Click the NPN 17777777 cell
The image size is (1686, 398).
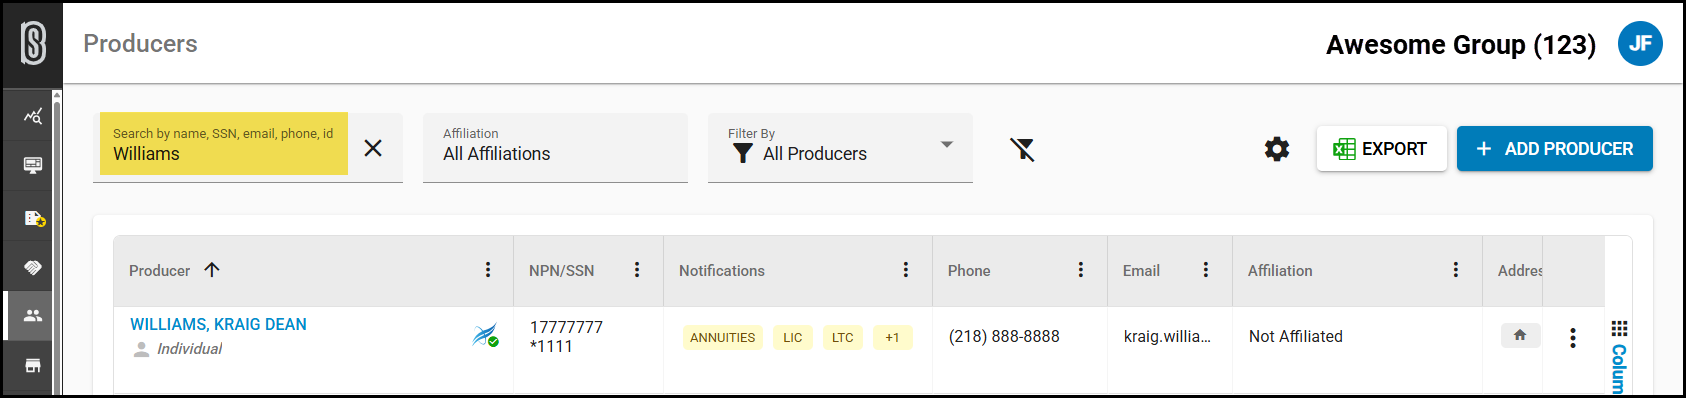(x=566, y=327)
